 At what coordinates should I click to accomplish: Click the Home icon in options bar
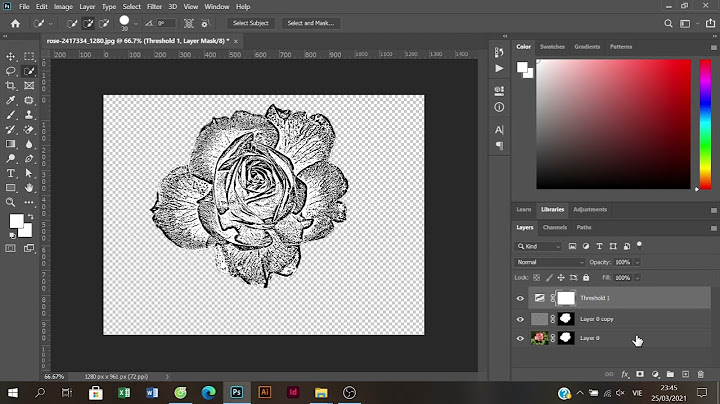pyautogui.click(x=15, y=23)
